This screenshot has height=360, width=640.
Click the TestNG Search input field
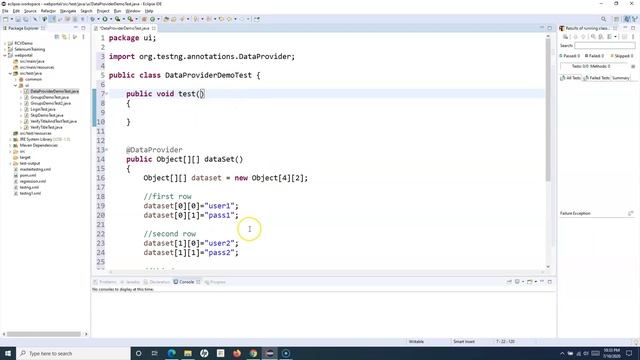pyautogui.click(x=605, y=46)
